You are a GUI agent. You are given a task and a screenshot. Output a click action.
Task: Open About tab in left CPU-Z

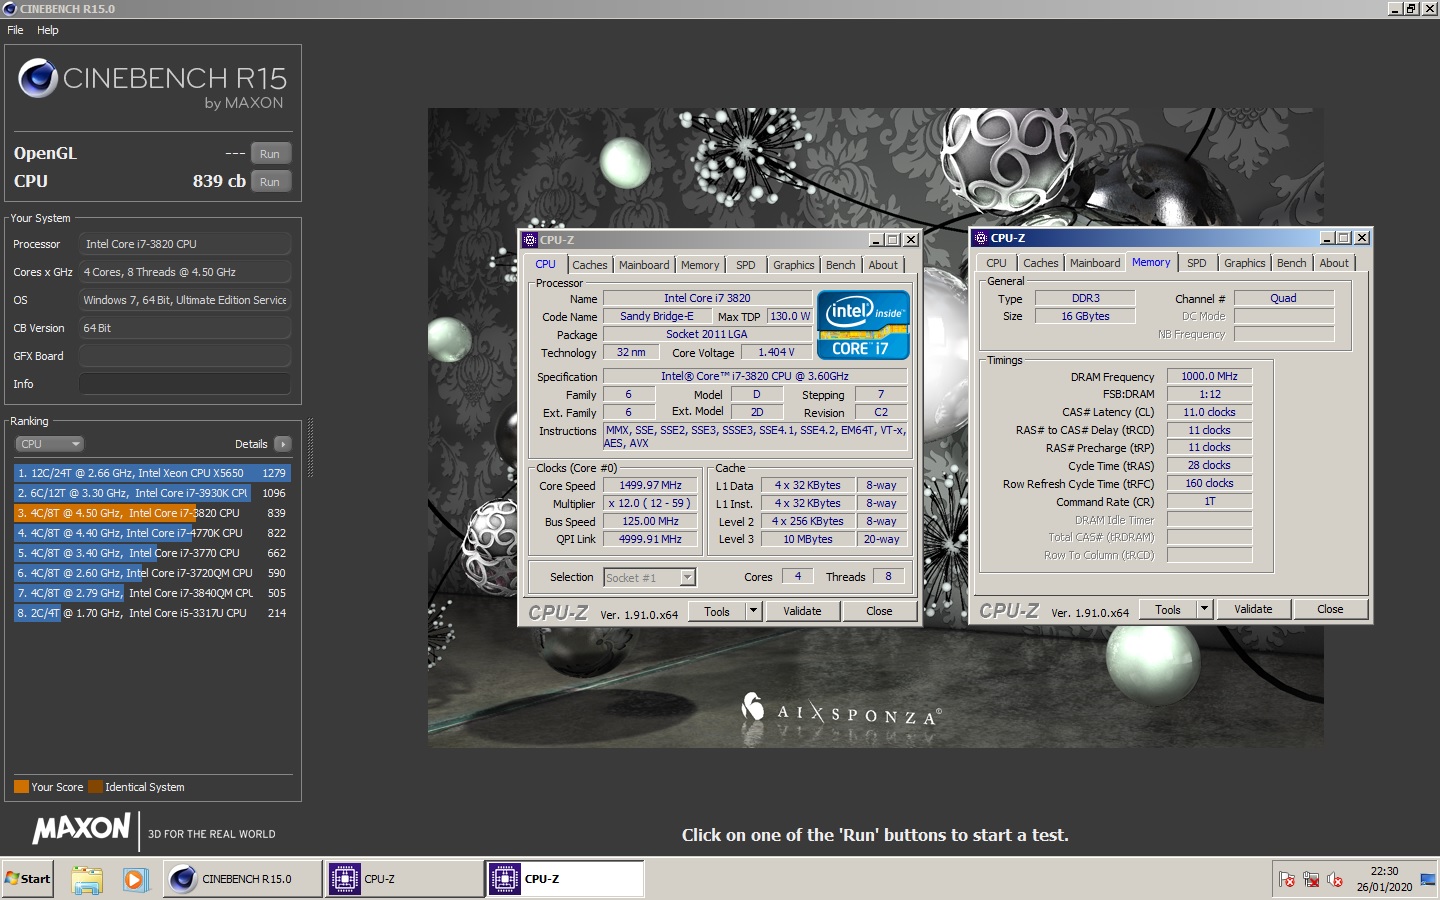[883, 265]
